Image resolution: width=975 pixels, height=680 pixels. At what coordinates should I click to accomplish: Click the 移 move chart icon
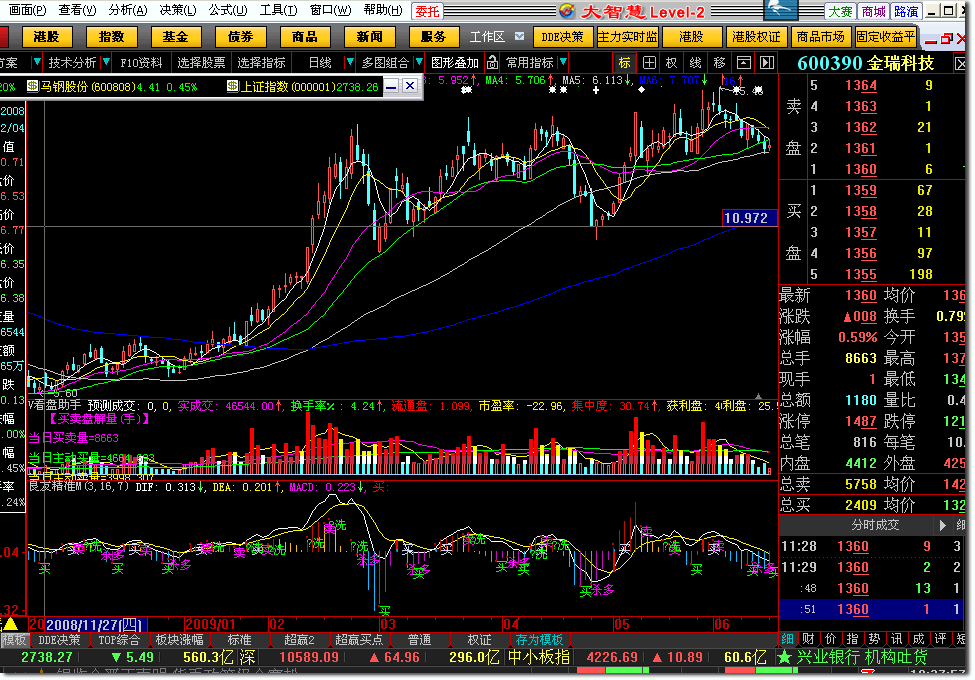pos(719,63)
